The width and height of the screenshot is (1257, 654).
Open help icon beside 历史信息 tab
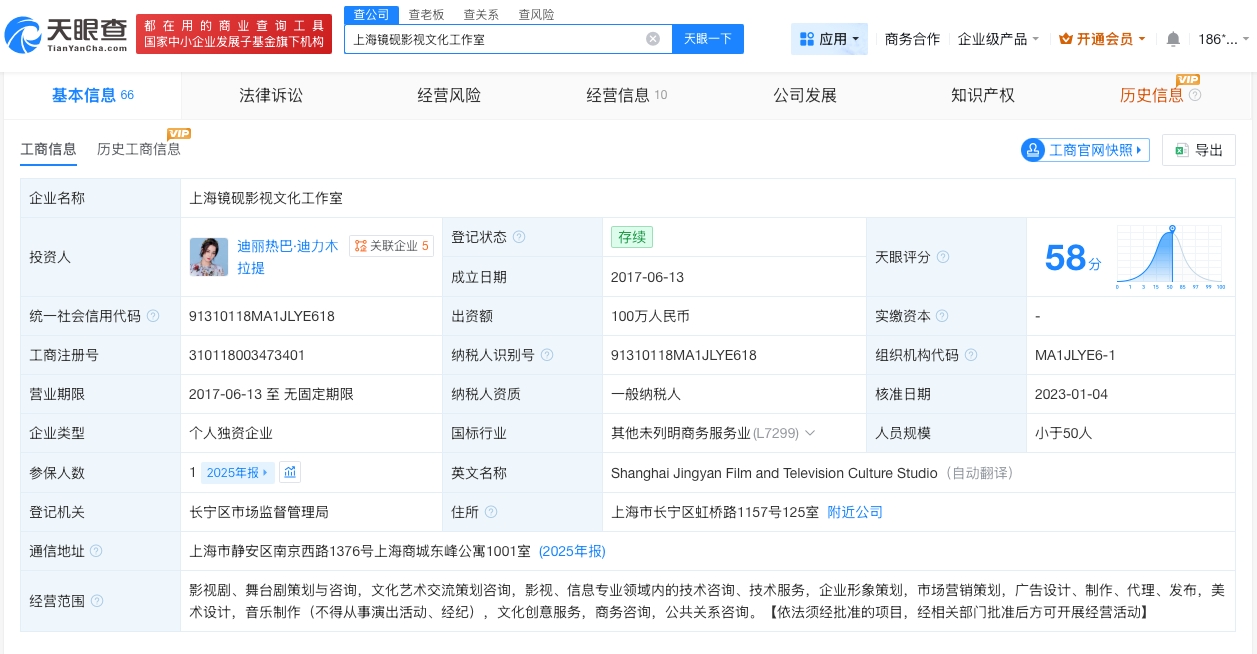[1195, 95]
